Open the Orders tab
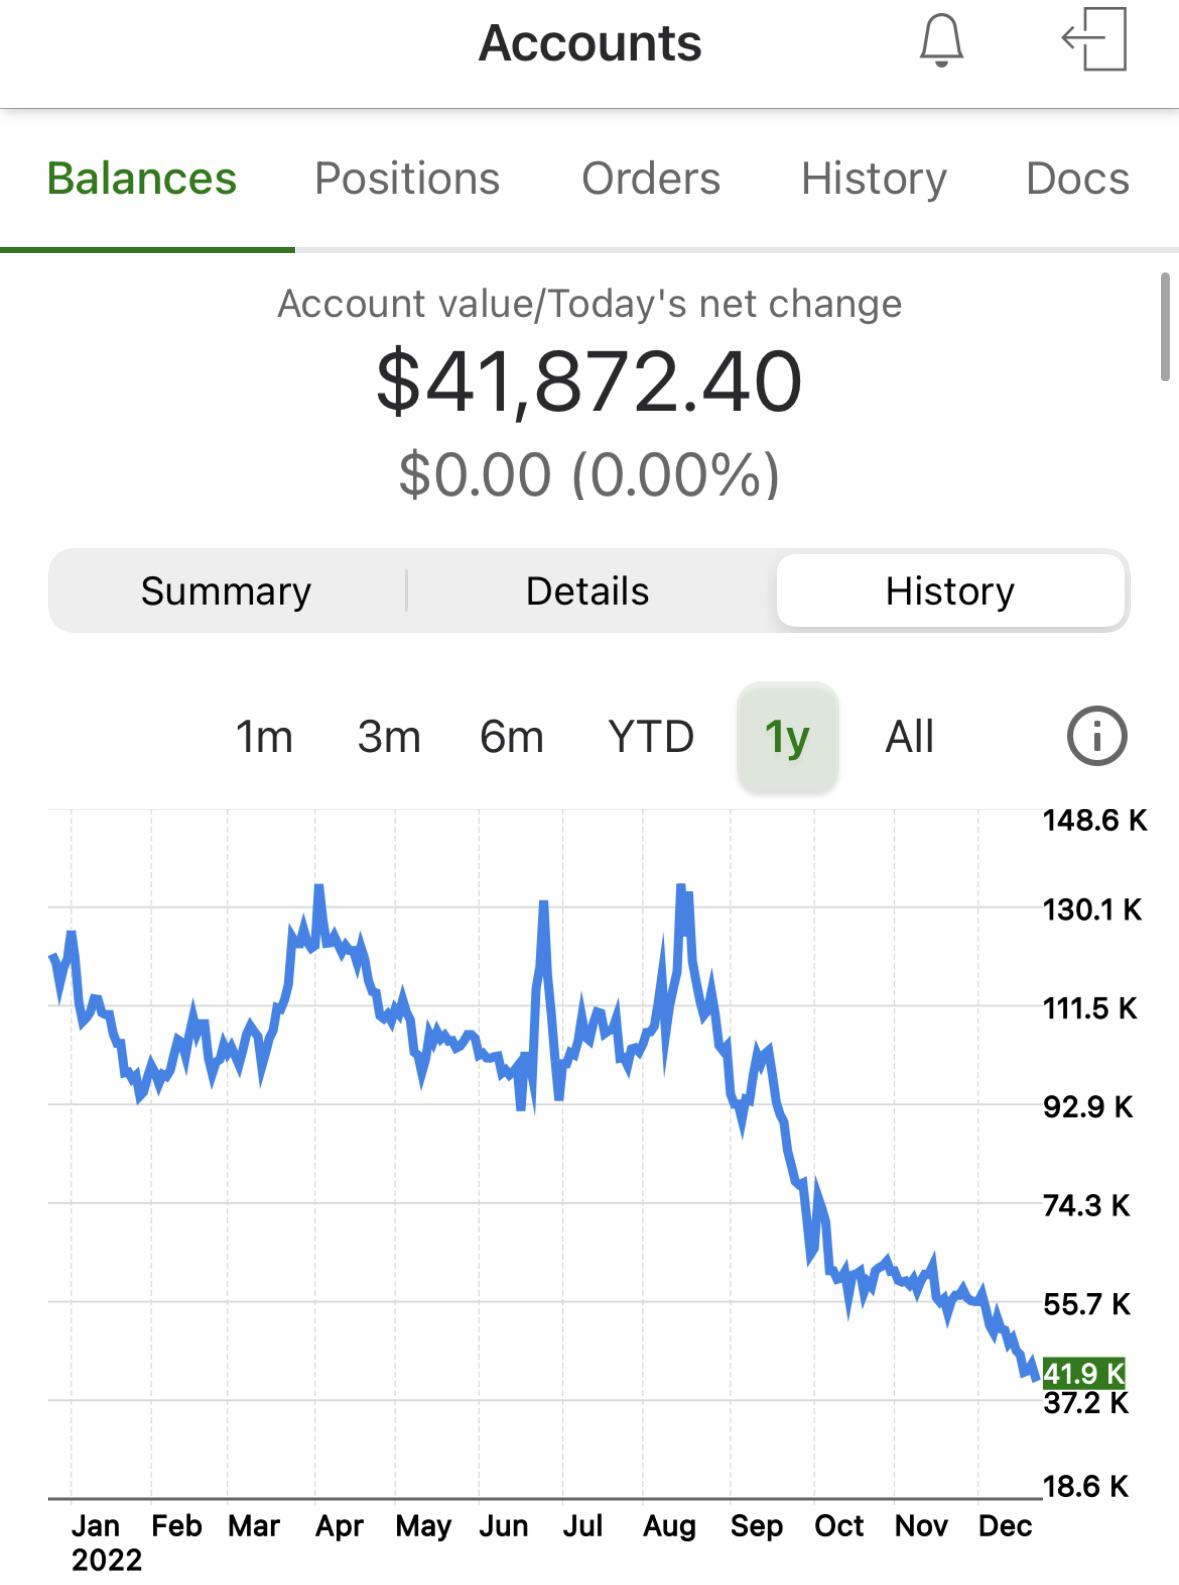This screenshot has width=1179, height=1585. pos(651,179)
